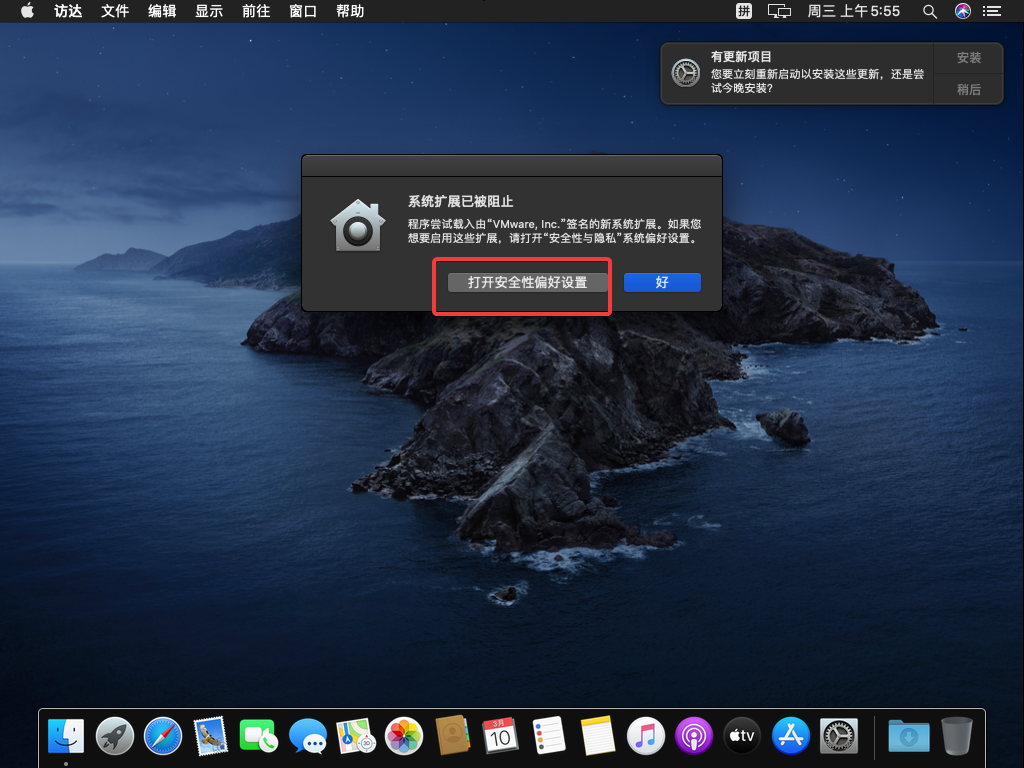The height and width of the screenshot is (768, 1024).
Task: Open the Messages app in Dock
Action: 308,737
